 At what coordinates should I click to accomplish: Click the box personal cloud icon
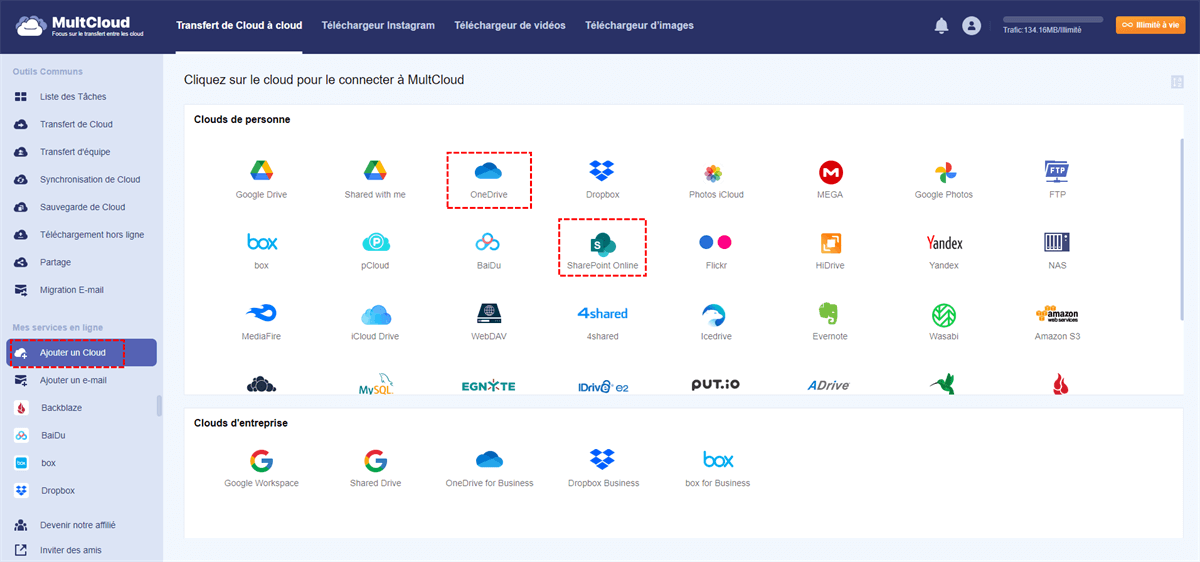pos(261,242)
